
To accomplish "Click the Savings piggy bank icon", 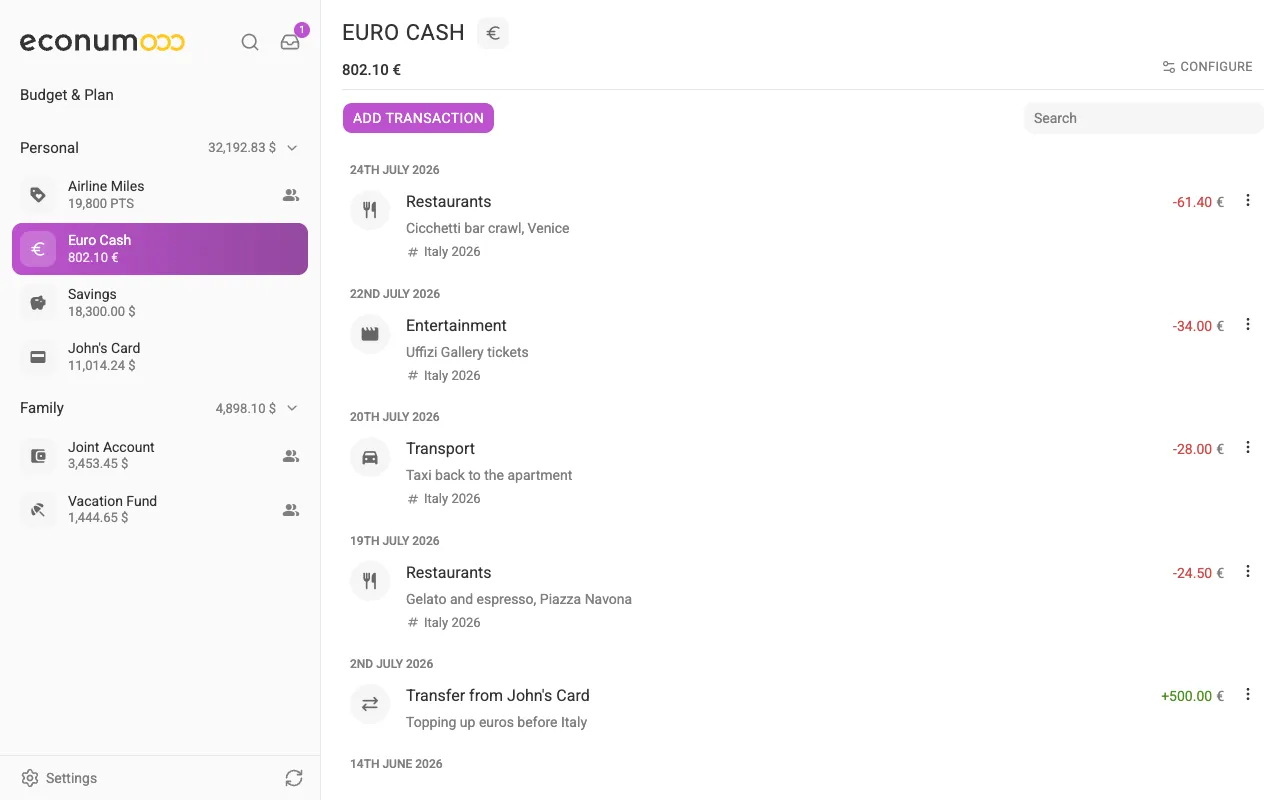I will click(x=38, y=303).
